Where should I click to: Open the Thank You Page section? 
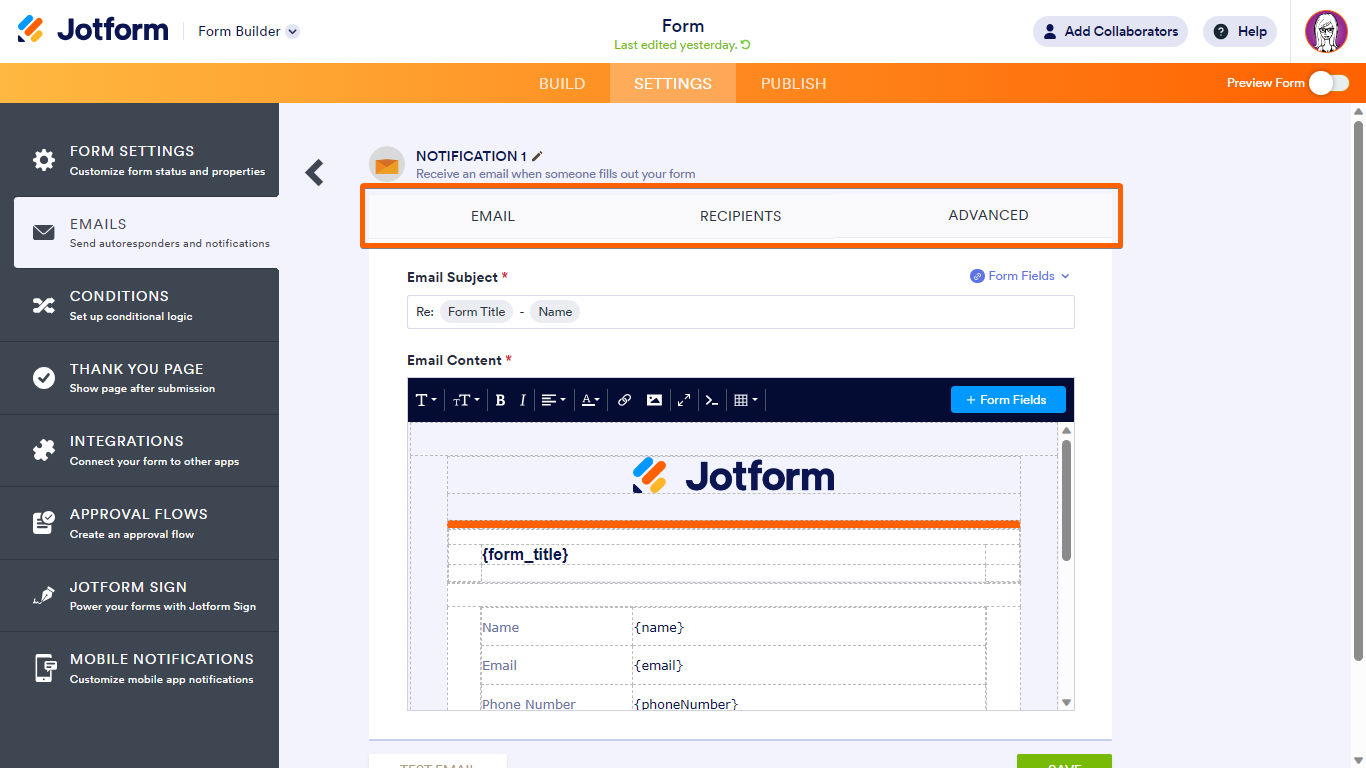pyautogui.click(x=140, y=378)
